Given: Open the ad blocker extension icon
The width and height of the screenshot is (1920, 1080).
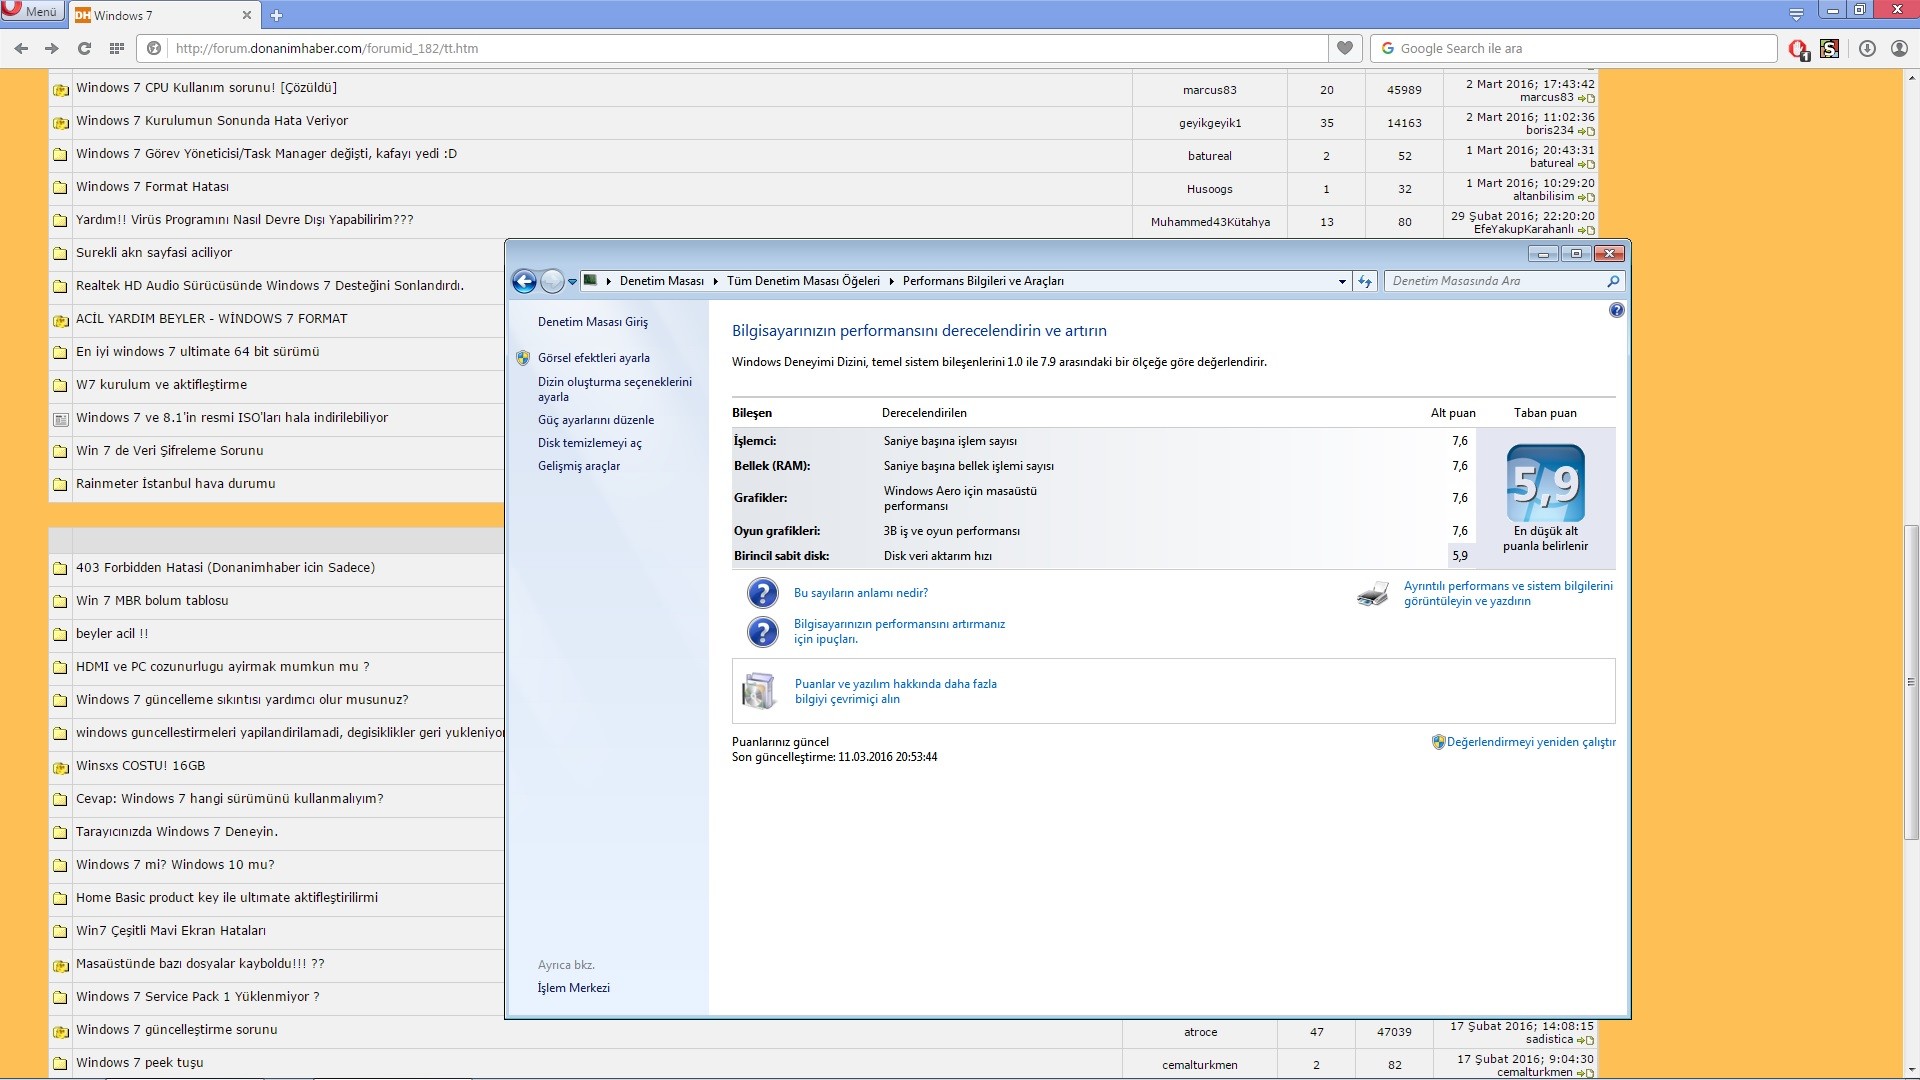Looking at the screenshot, I should click(x=1798, y=48).
